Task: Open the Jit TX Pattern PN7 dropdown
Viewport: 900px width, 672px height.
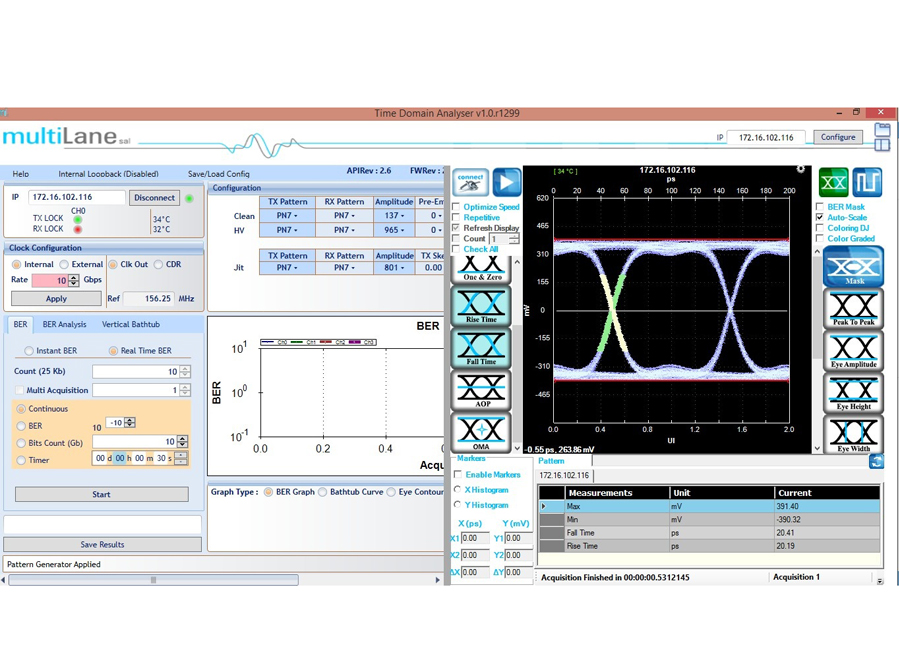Action: click(287, 268)
